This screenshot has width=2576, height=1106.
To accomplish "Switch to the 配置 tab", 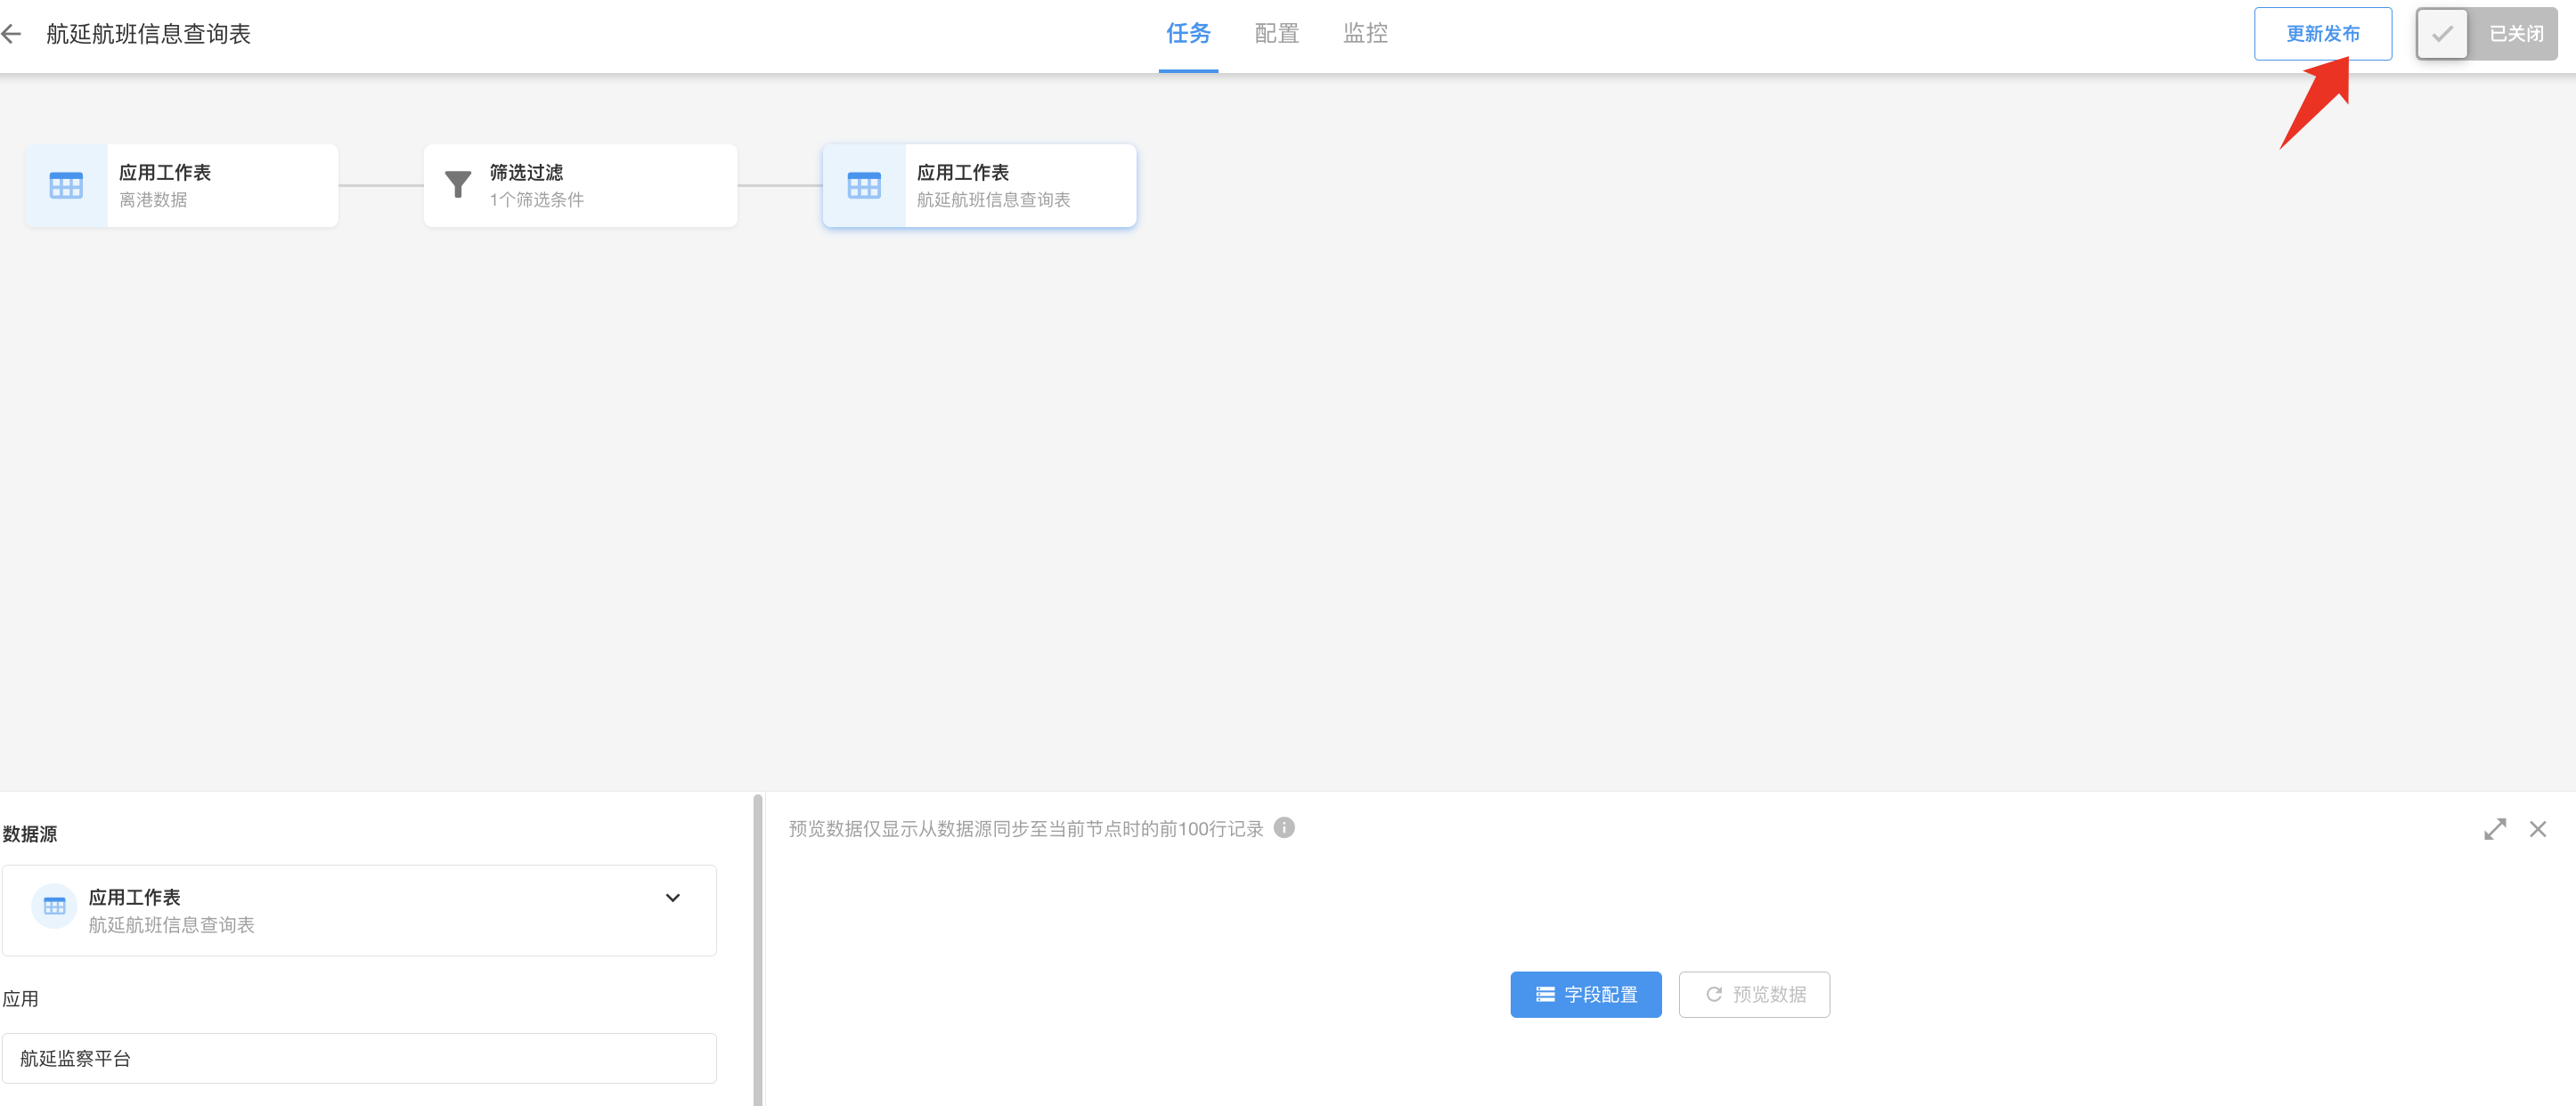I will 1276,34.
